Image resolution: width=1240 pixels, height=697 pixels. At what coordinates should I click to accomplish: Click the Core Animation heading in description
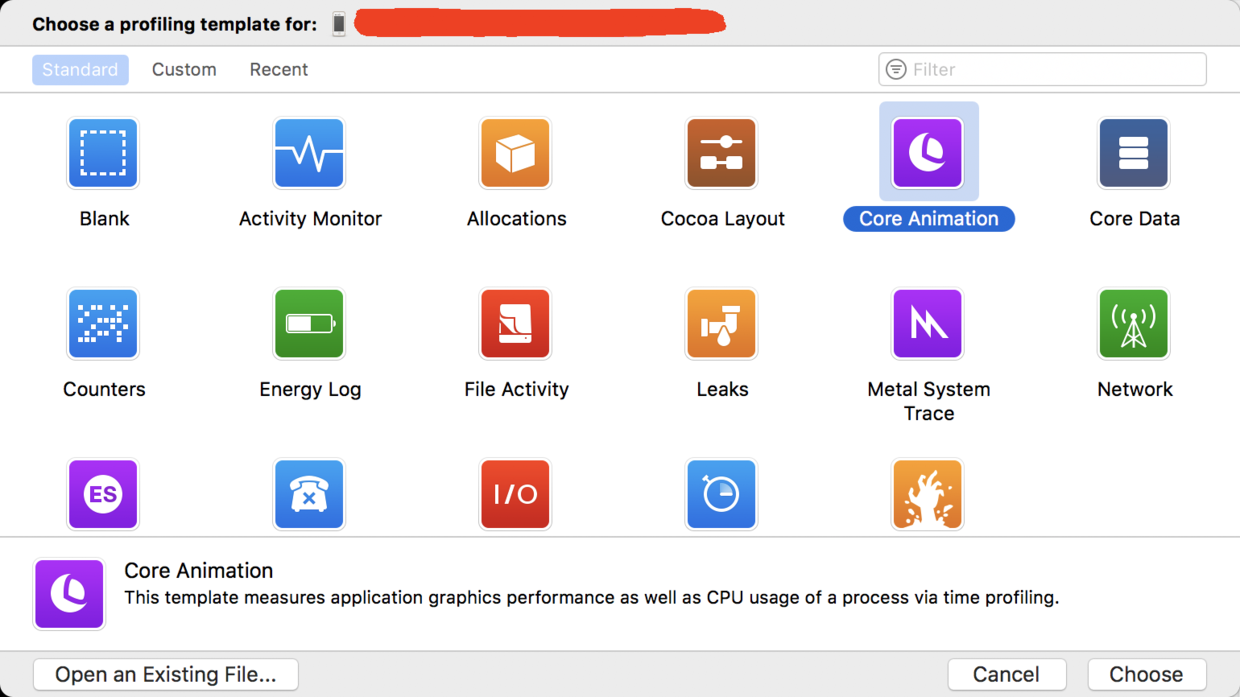coord(198,571)
